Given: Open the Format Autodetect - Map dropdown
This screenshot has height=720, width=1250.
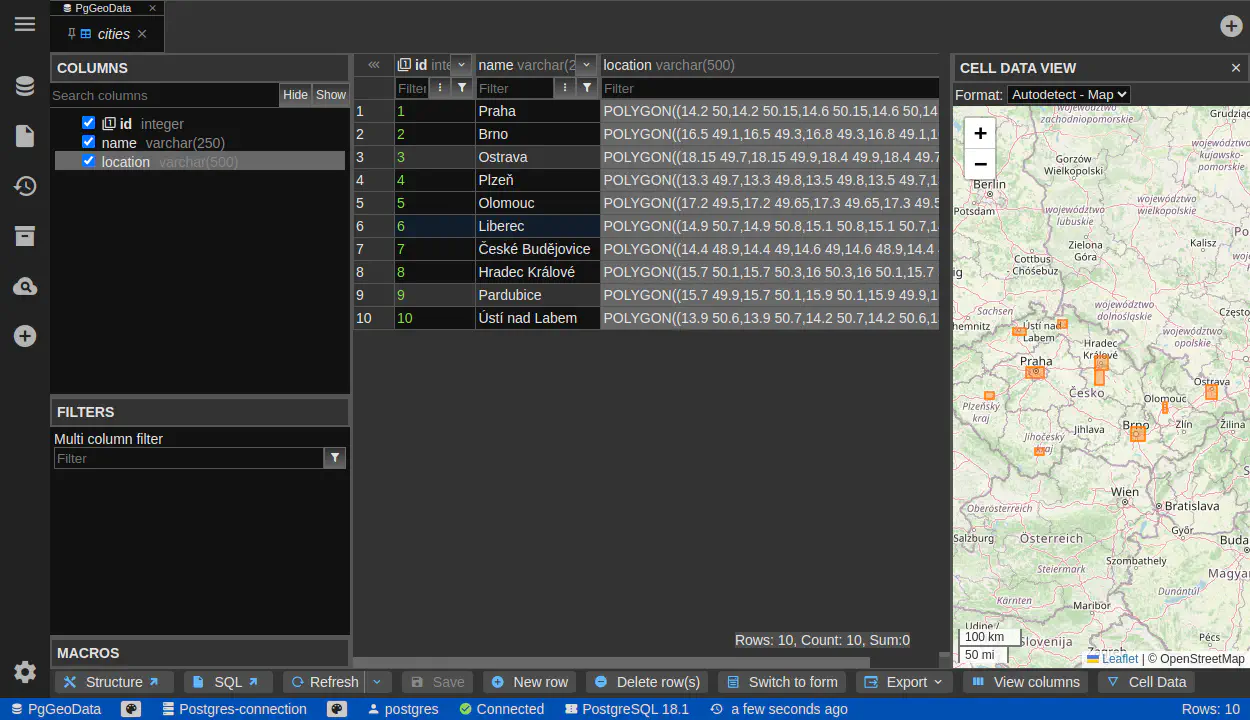Looking at the screenshot, I should pos(1068,95).
